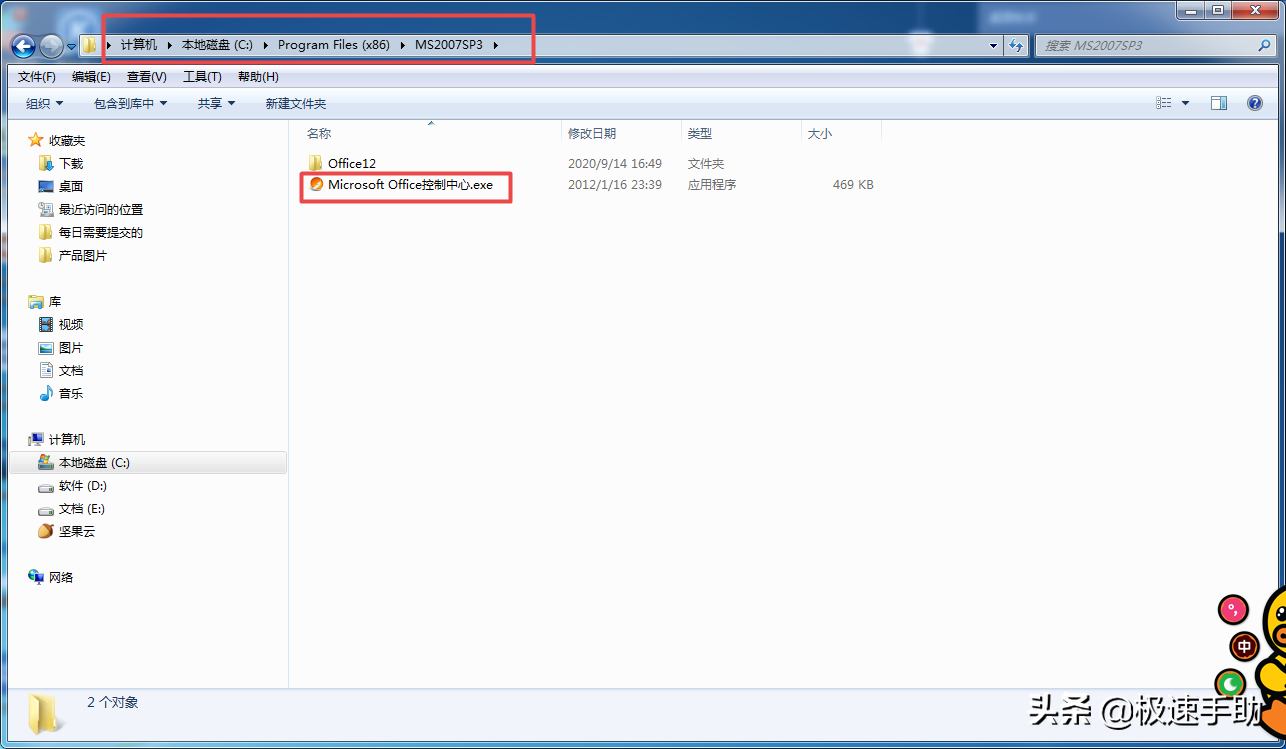Click the 469 KB size value

(853, 185)
